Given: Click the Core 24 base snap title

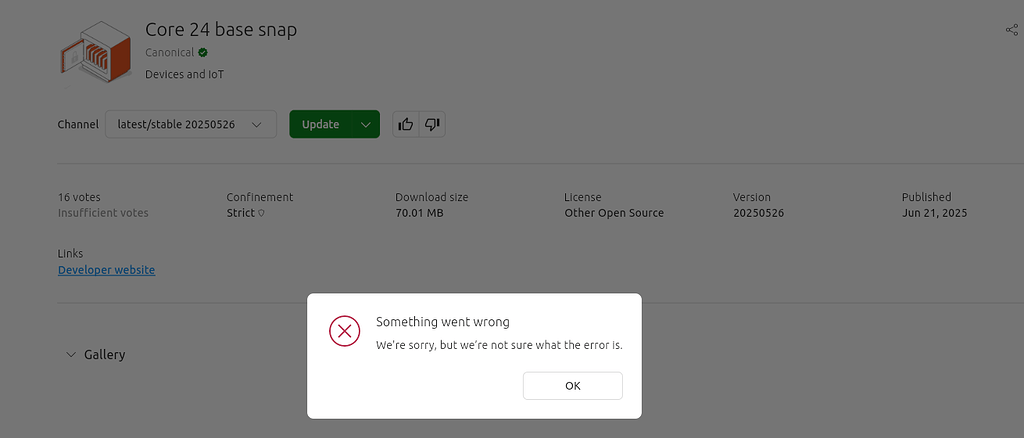Looking at the screenshot, I should 221,30.
